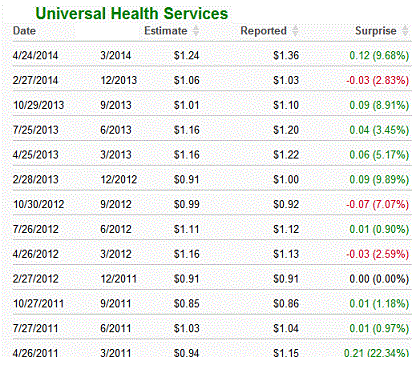
Task: Click the $0.85 estimate for 9/2011
Action: [x=187, y=304]
